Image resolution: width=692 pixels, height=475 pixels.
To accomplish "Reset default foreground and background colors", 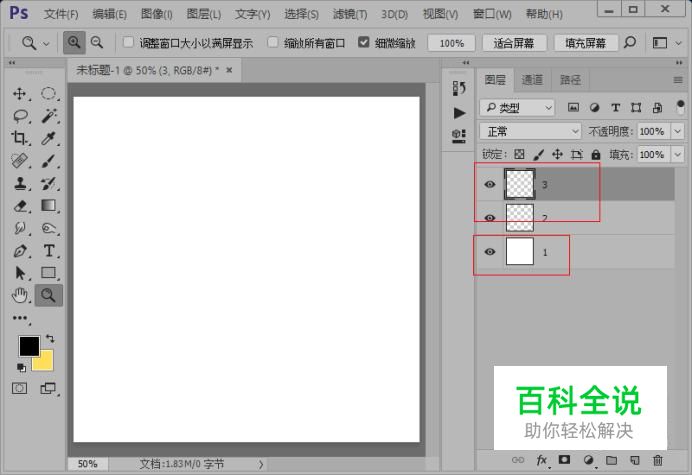I will (x=21, y=367).
